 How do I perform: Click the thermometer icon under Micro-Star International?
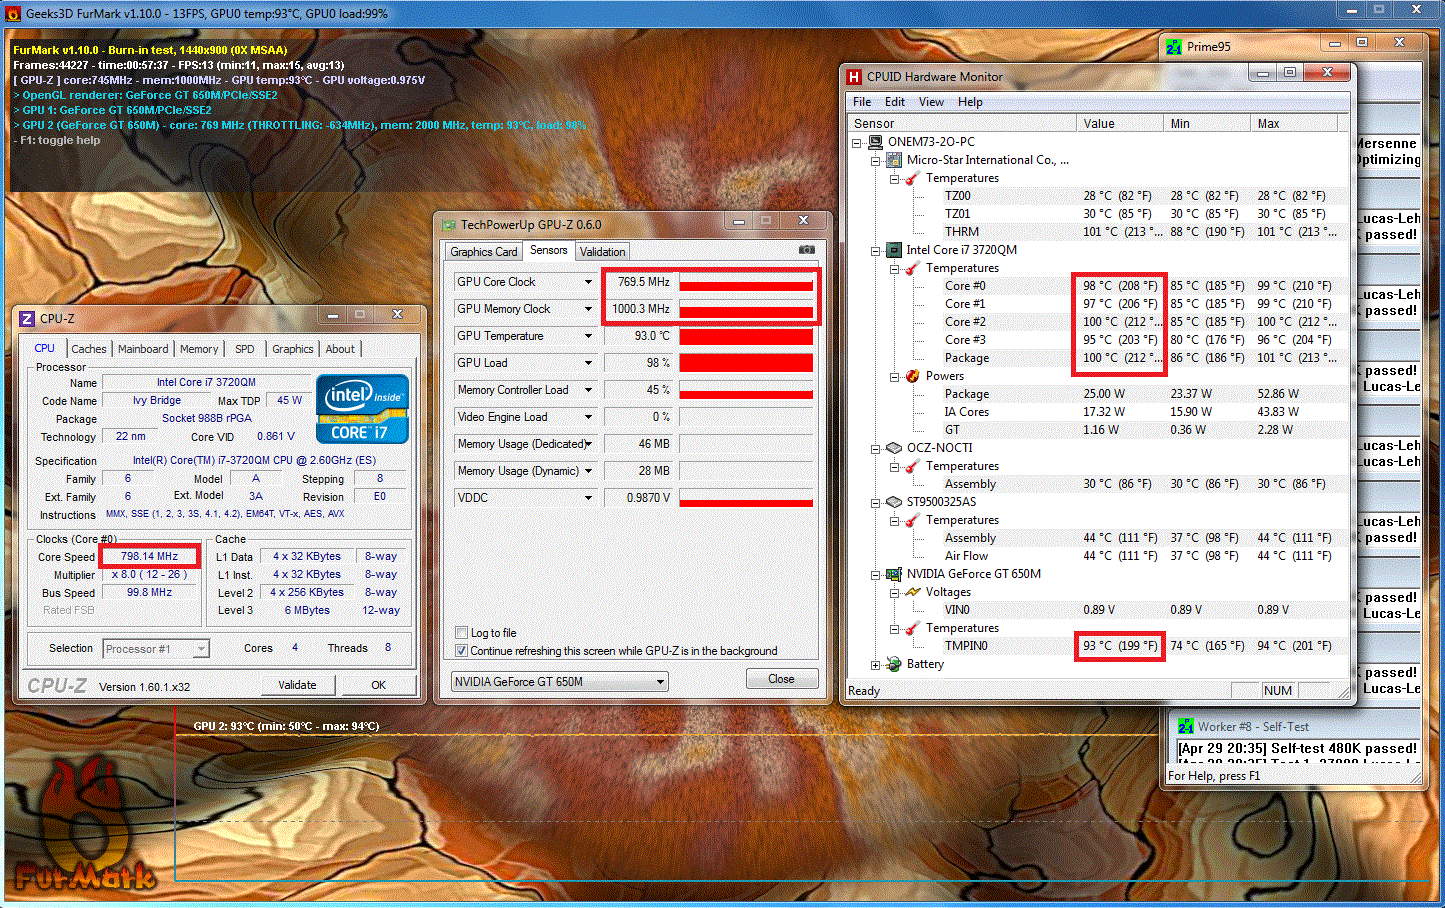pos(912,178)
